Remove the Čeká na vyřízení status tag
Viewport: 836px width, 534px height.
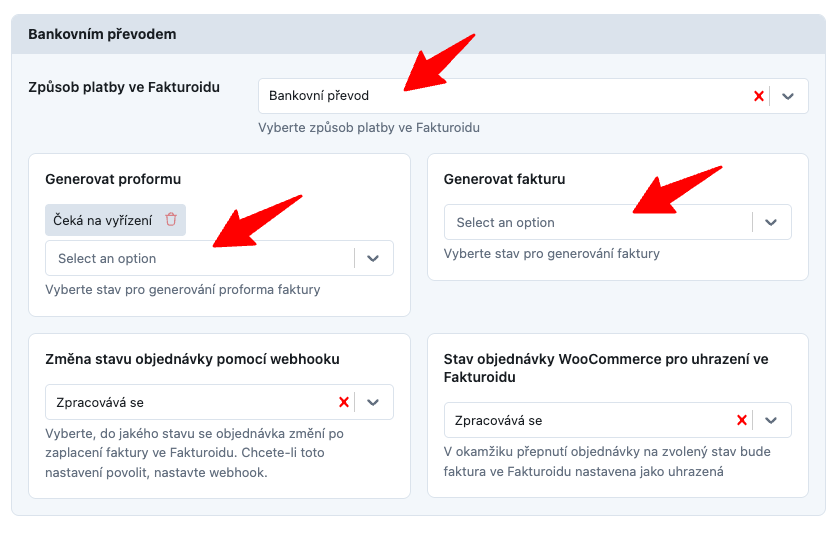[x=171, y=220]
